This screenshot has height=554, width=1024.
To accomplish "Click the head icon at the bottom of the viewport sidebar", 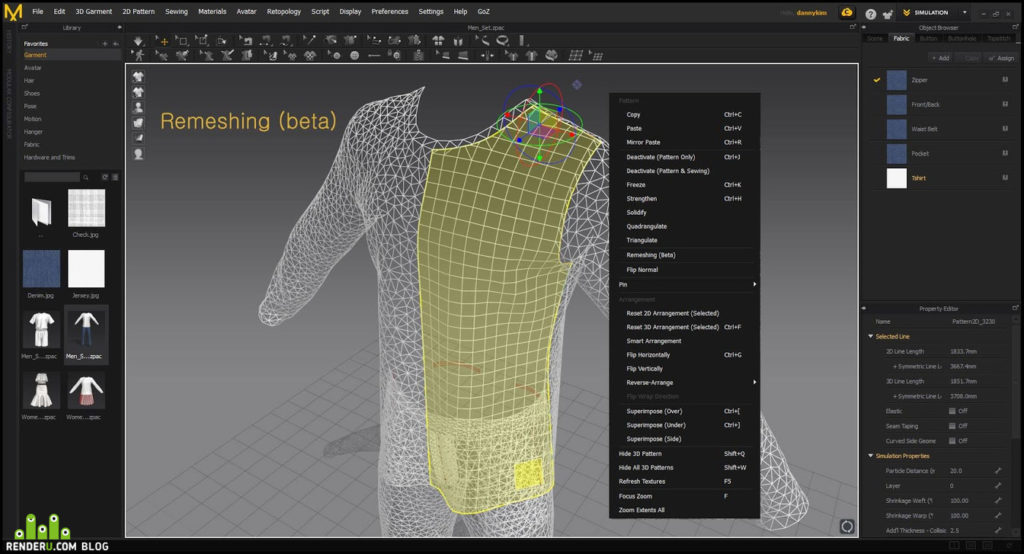I will (x=138, y=154).
